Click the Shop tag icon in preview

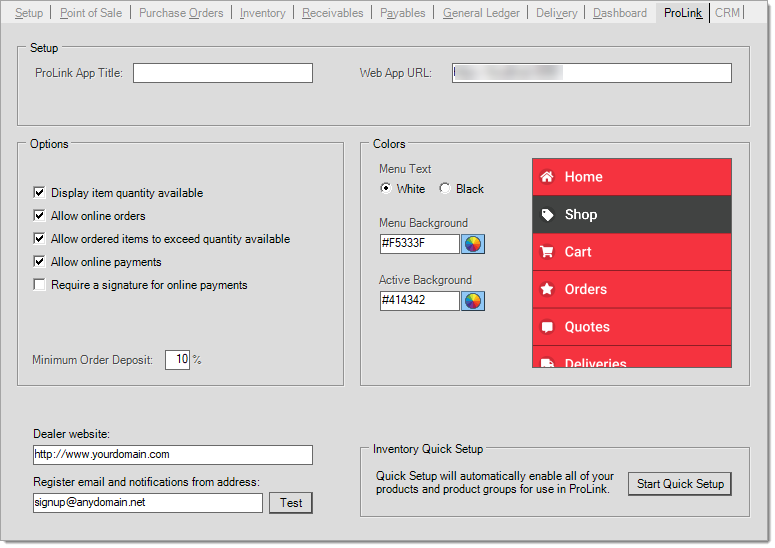coord(547,214)
